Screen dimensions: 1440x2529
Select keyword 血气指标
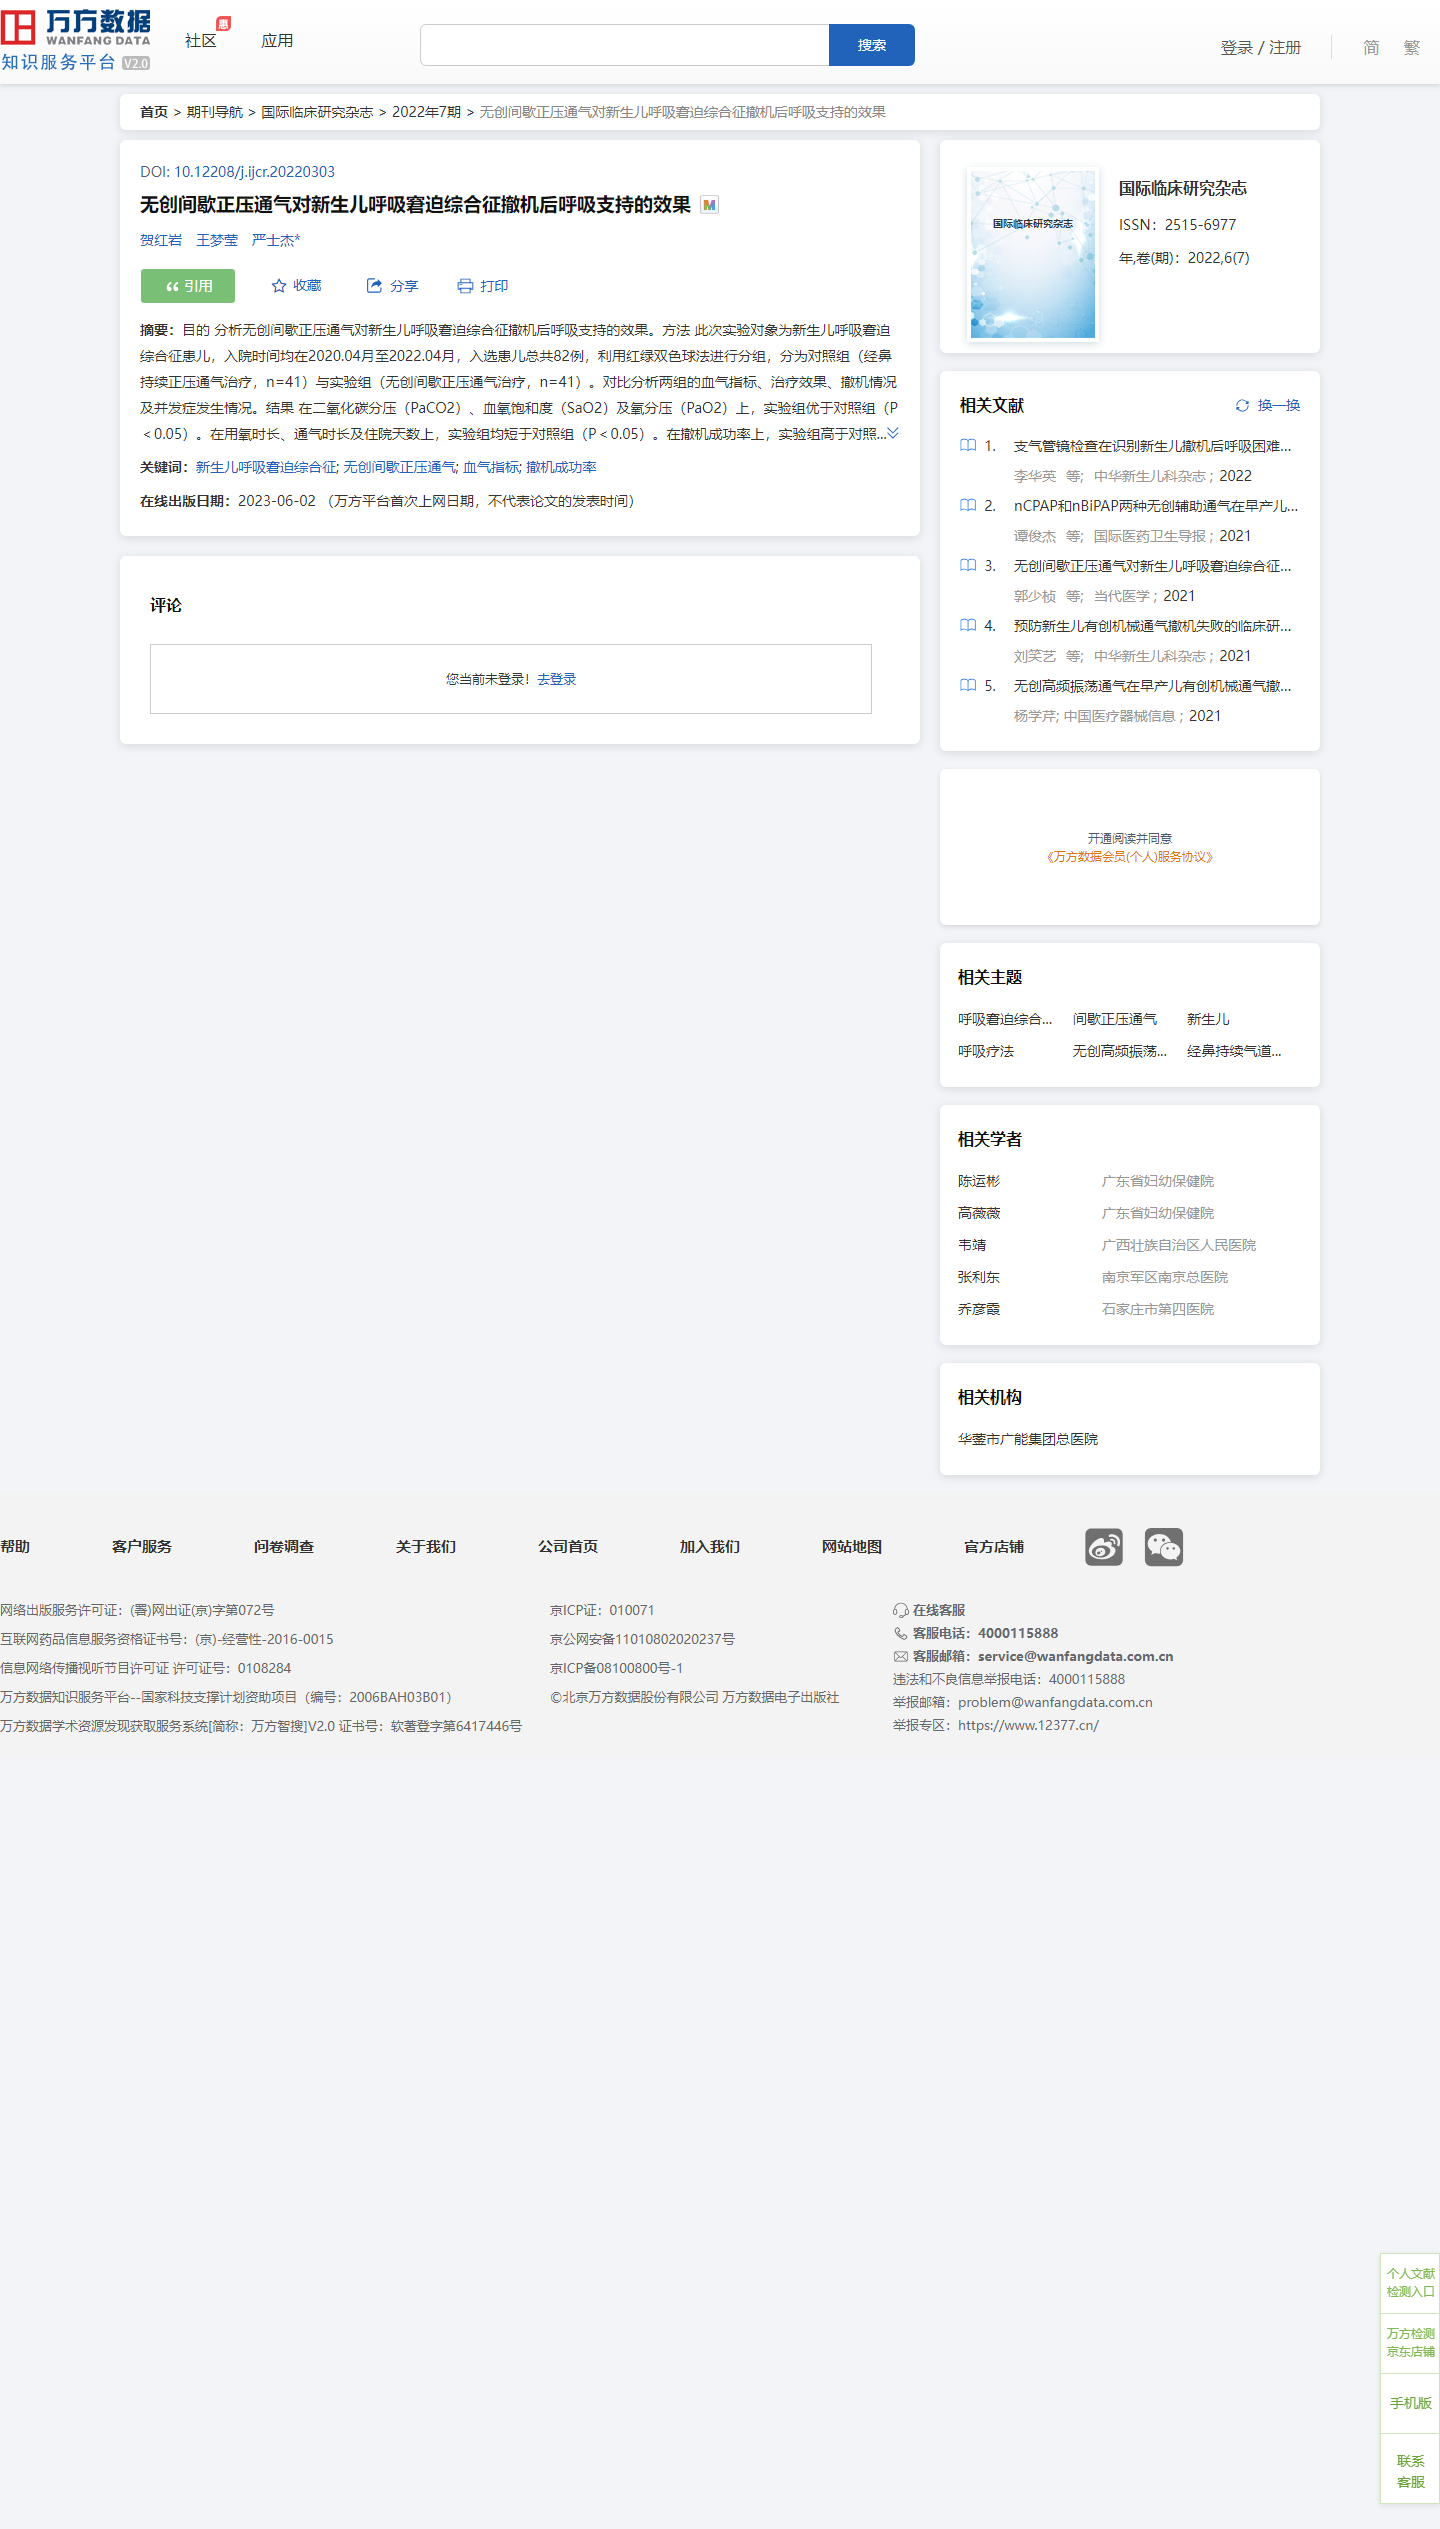[x=491, y=467]
